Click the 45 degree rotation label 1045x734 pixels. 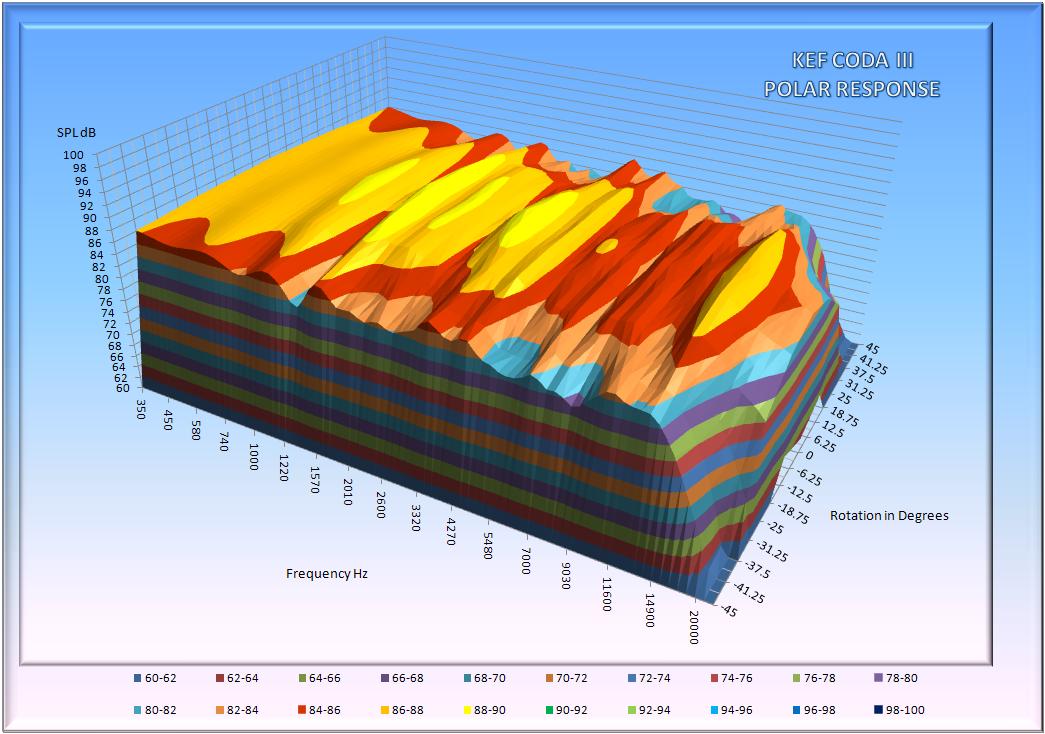872,348
